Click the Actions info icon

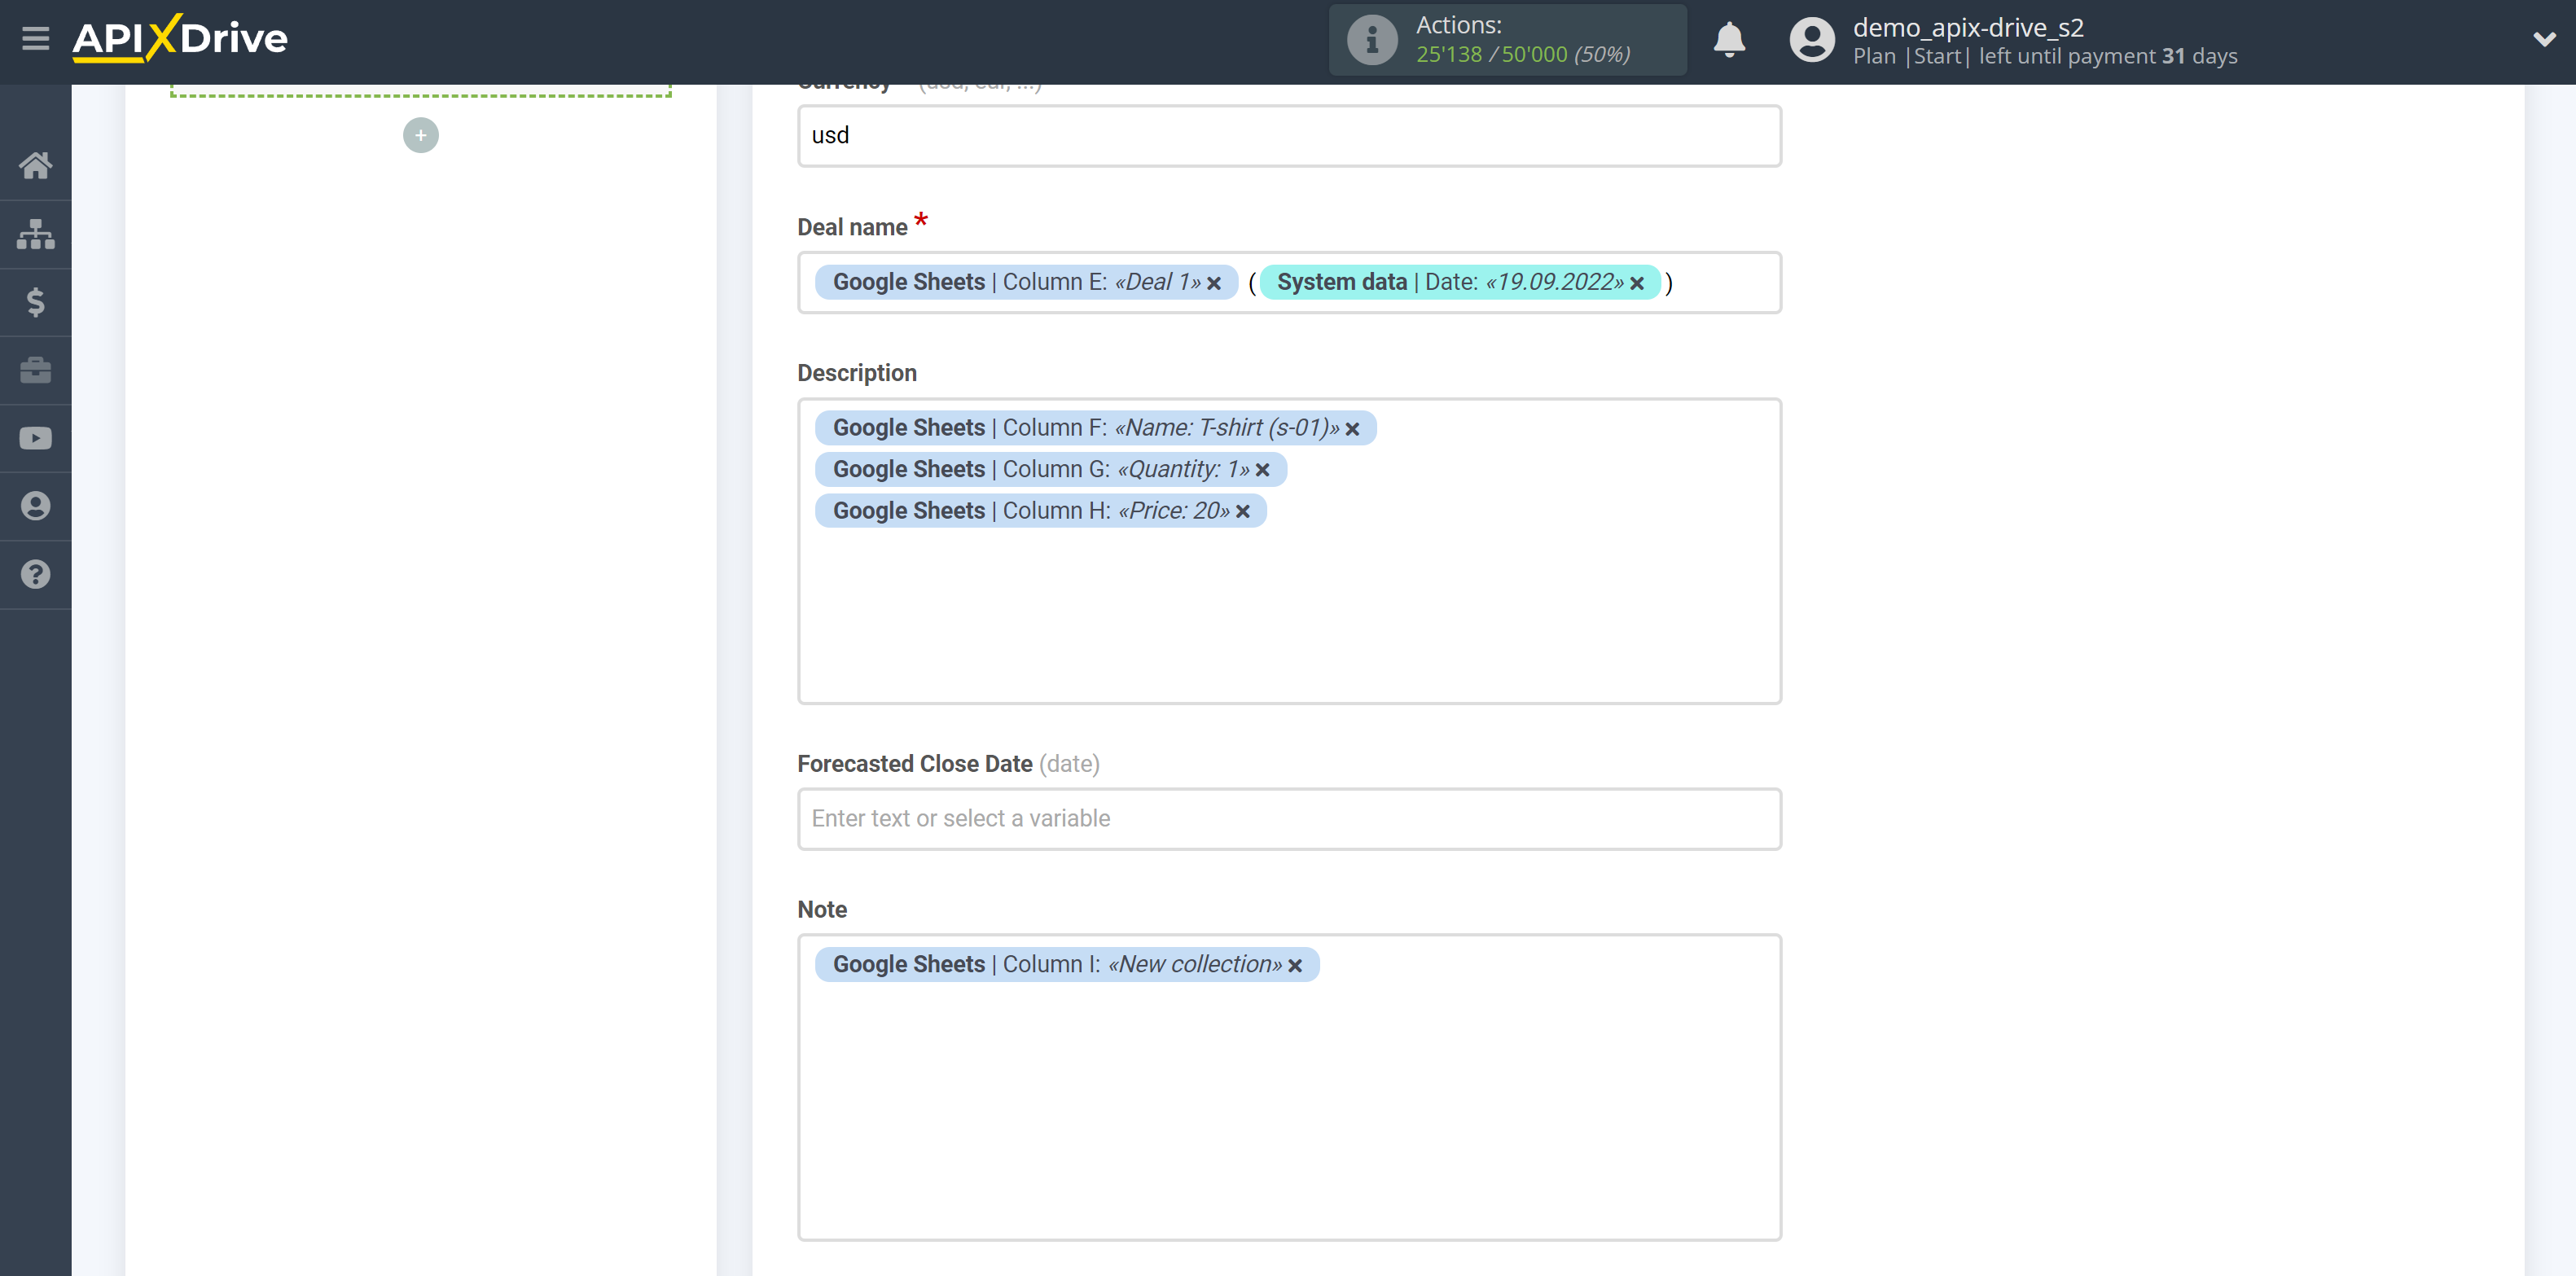[x=1372, y=40]
